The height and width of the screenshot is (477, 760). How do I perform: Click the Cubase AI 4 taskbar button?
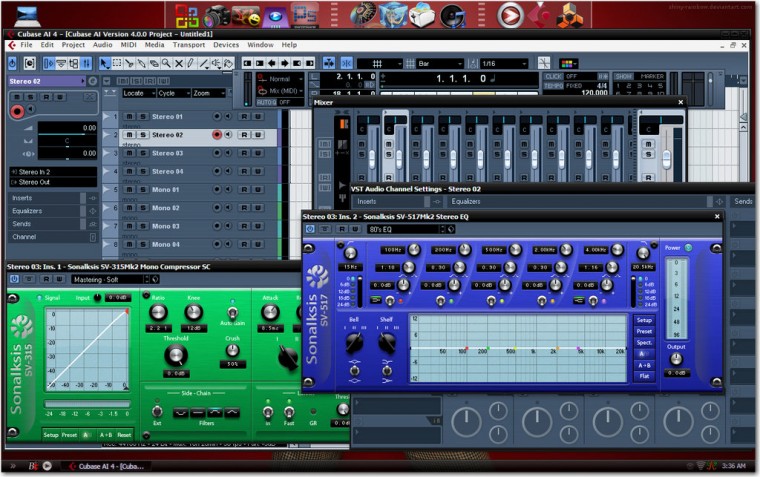coord(108,466)
